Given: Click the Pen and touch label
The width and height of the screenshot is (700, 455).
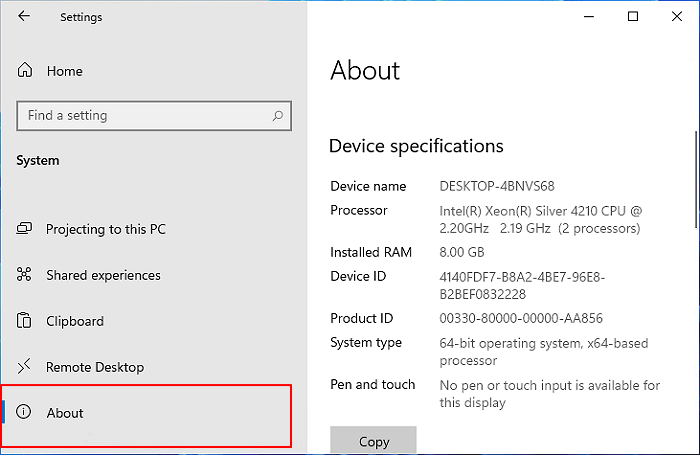Looking at the screenshot, I should click(x=373, y=384).
